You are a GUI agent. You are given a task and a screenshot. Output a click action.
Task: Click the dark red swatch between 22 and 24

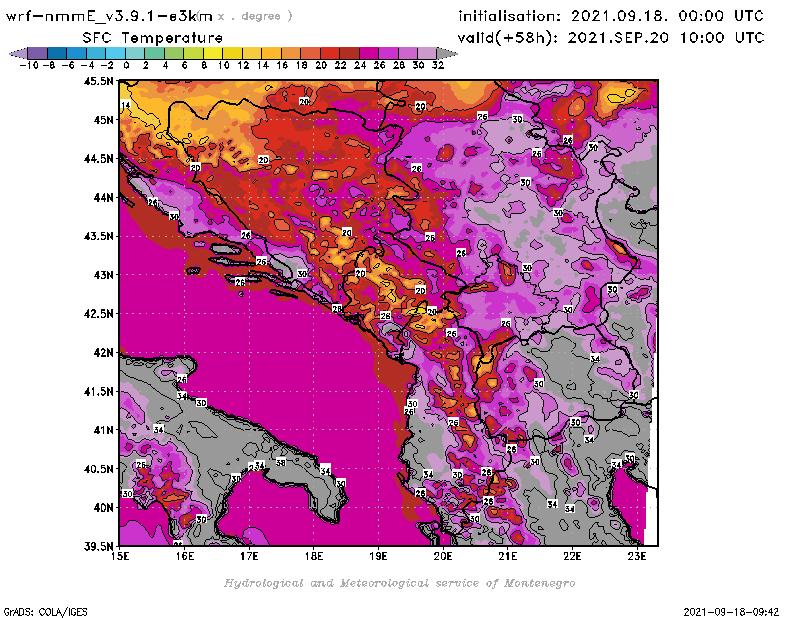[x=349, y=53]
